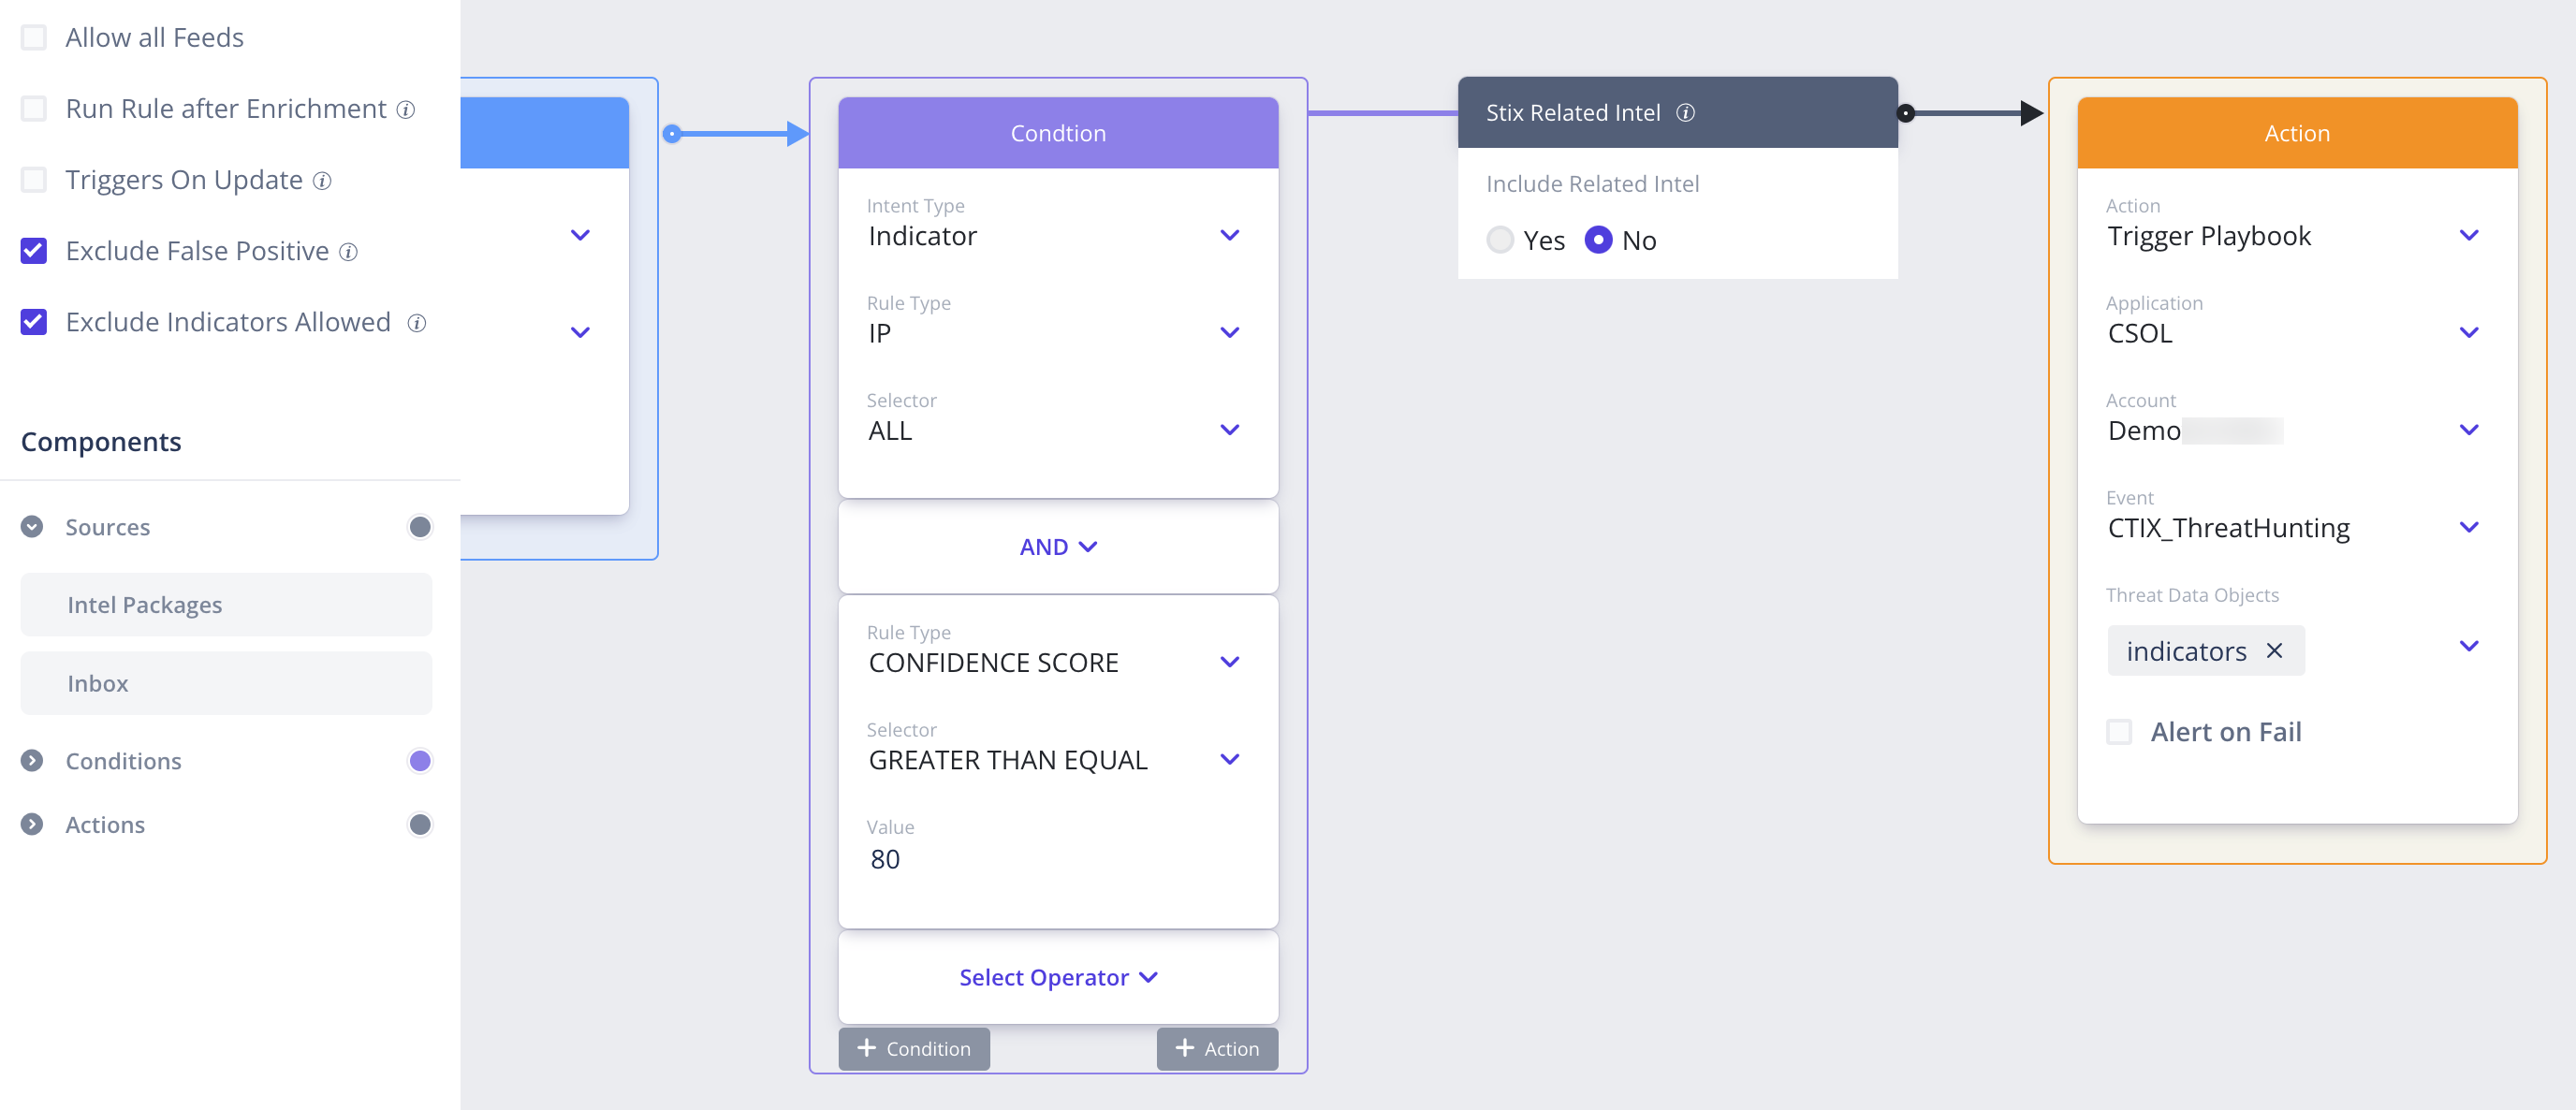Click info icon next to Triggers On Update
Screen dimensions: 2576x1110
pos(322,181)
